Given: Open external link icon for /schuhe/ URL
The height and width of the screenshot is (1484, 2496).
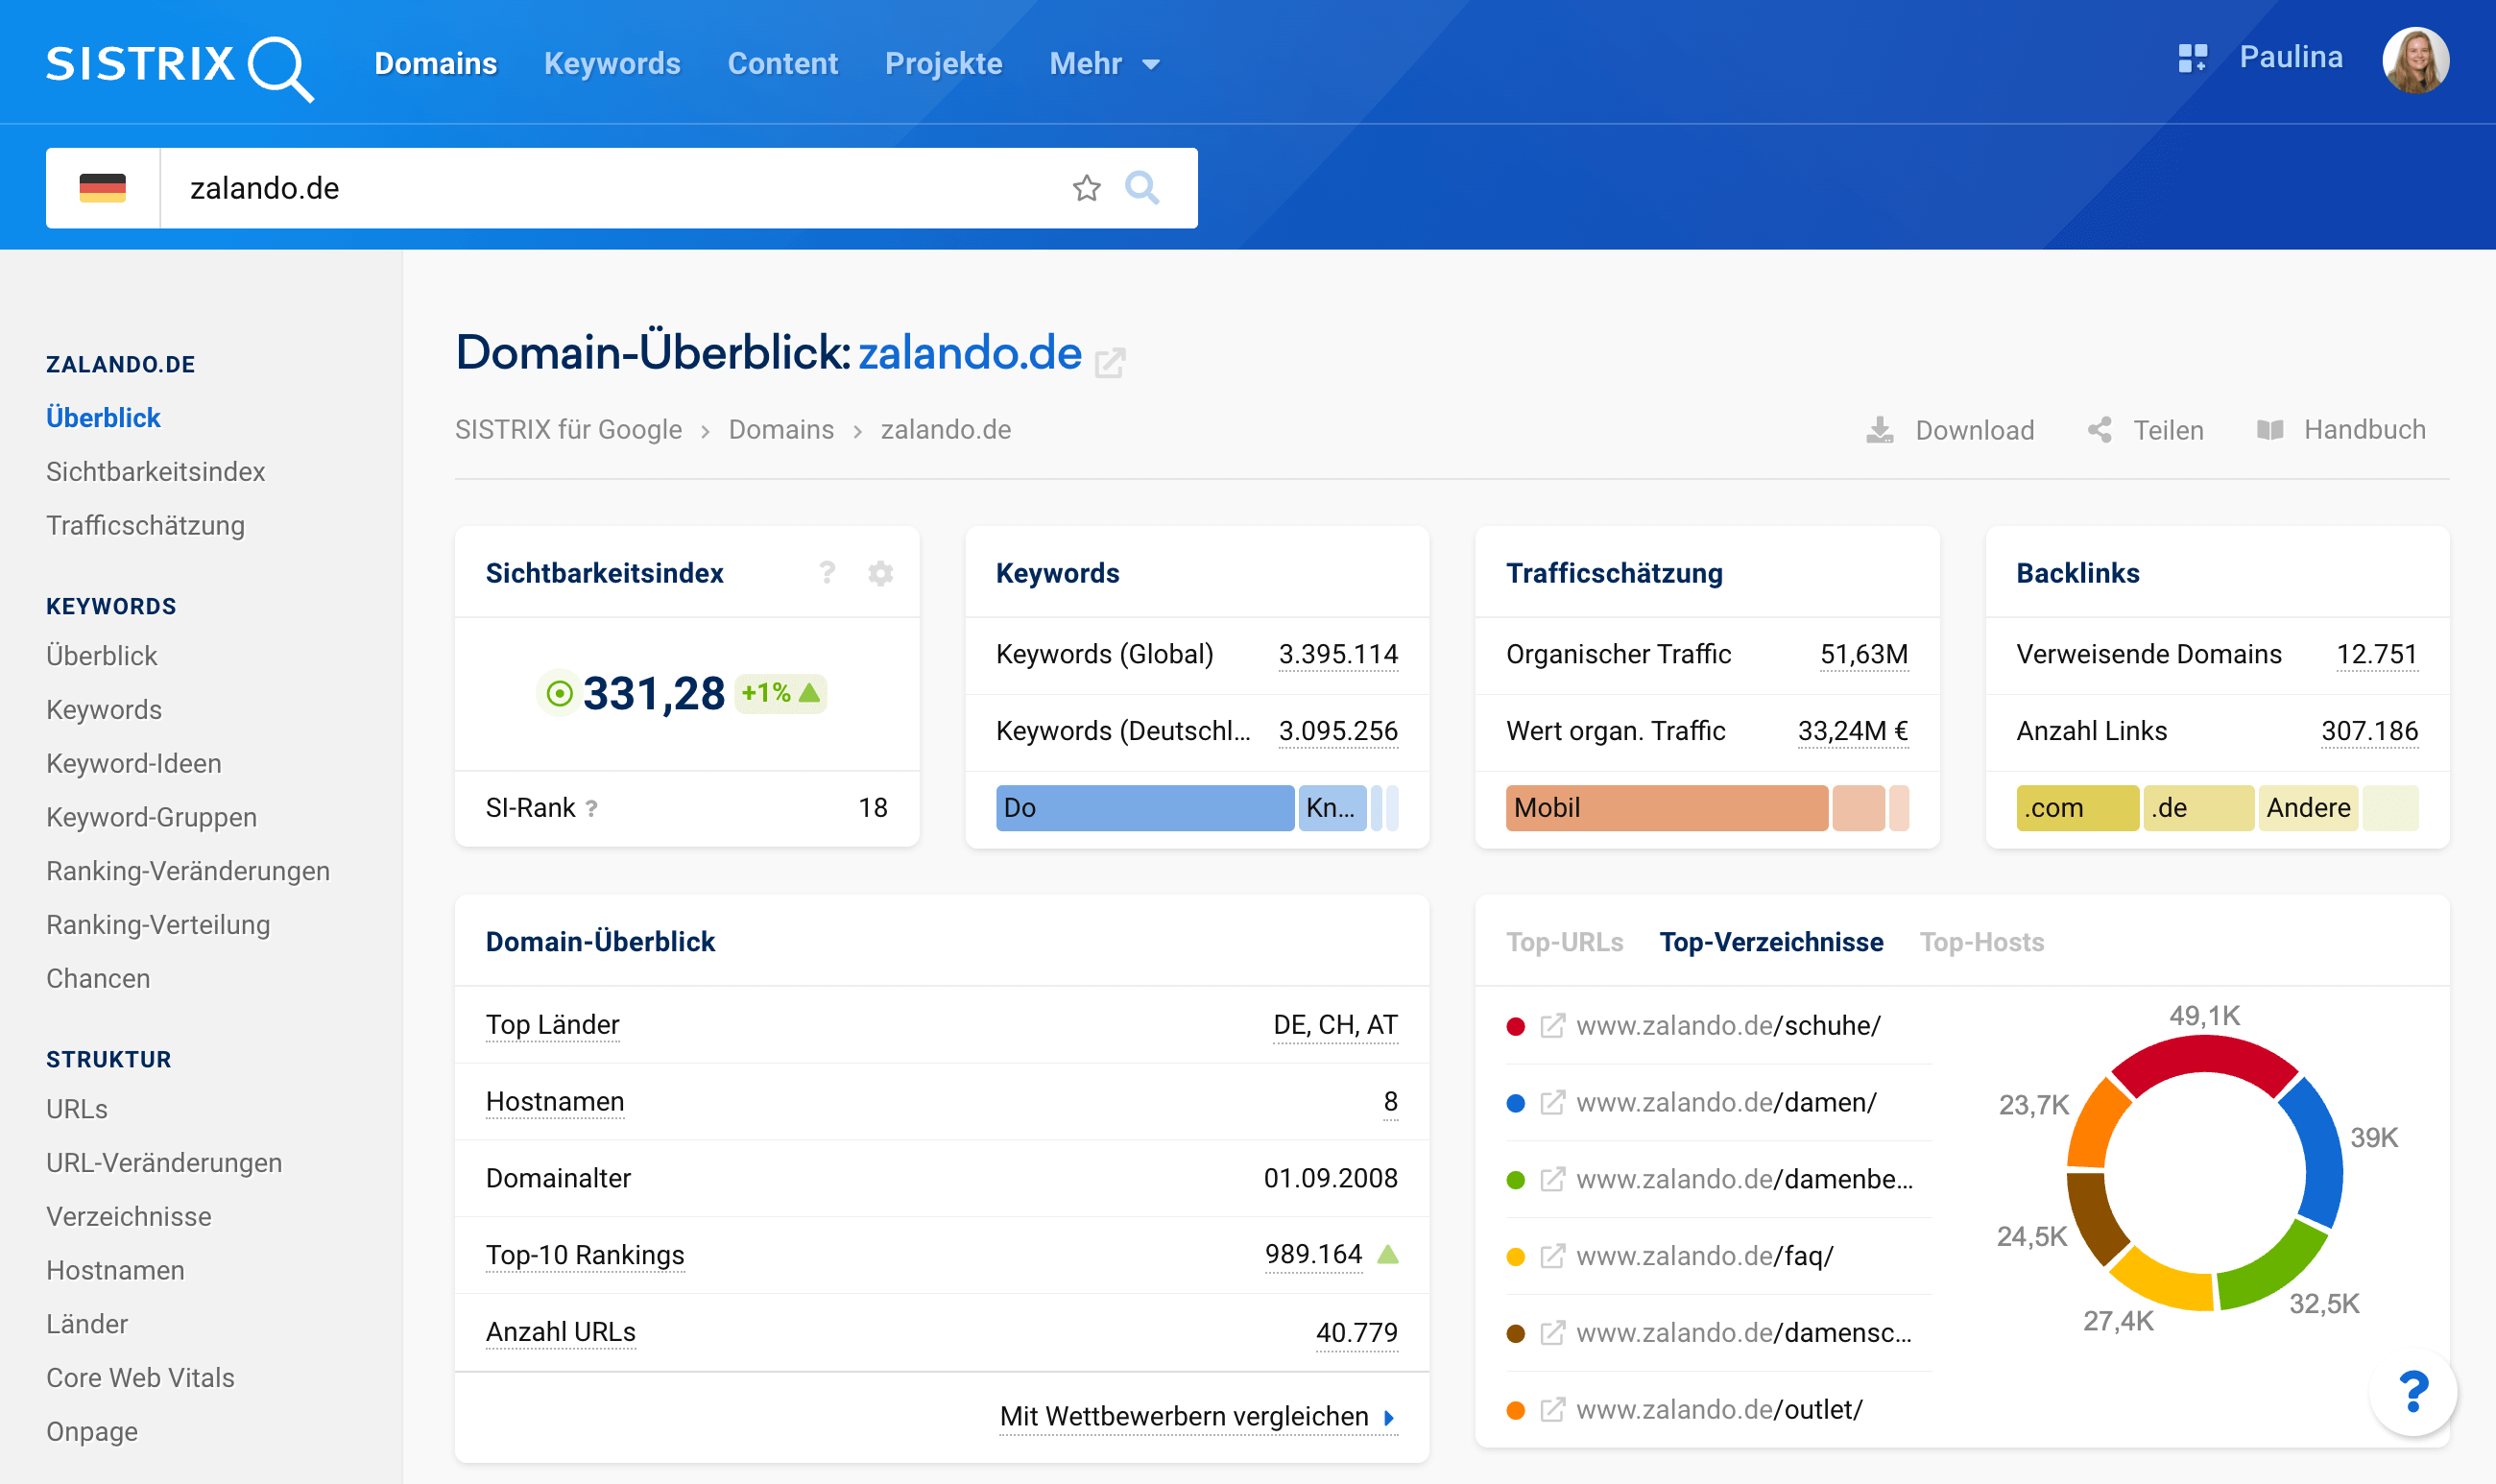Looking at the screenshot, I should coord(1552,1026).
